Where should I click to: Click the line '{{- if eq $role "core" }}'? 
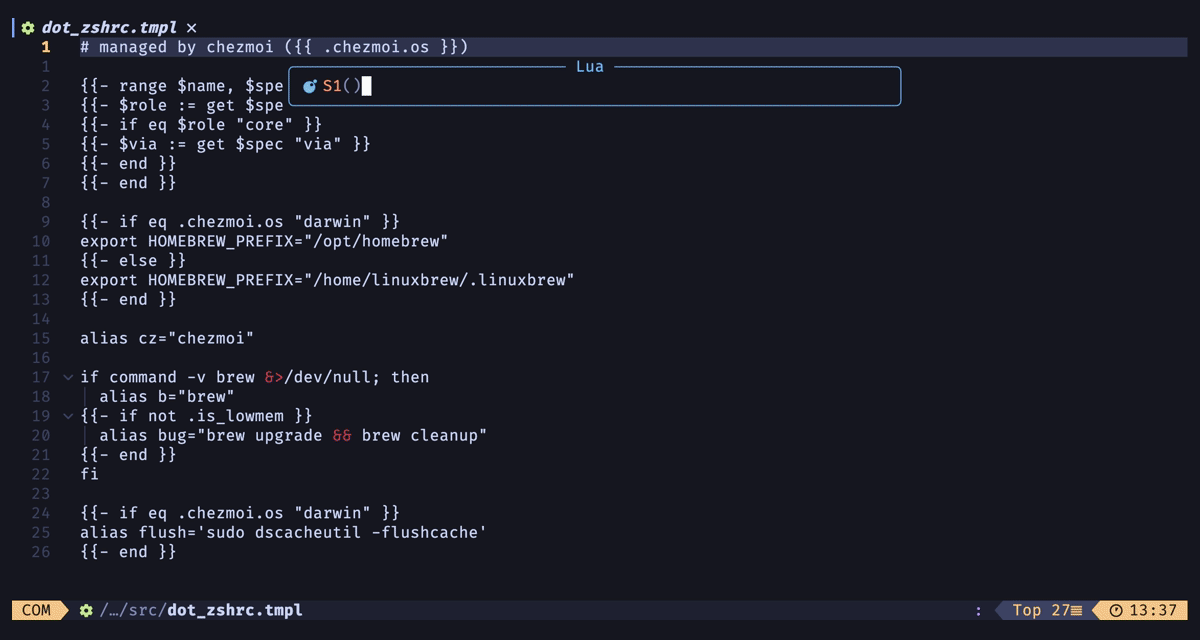click(201, 124)
